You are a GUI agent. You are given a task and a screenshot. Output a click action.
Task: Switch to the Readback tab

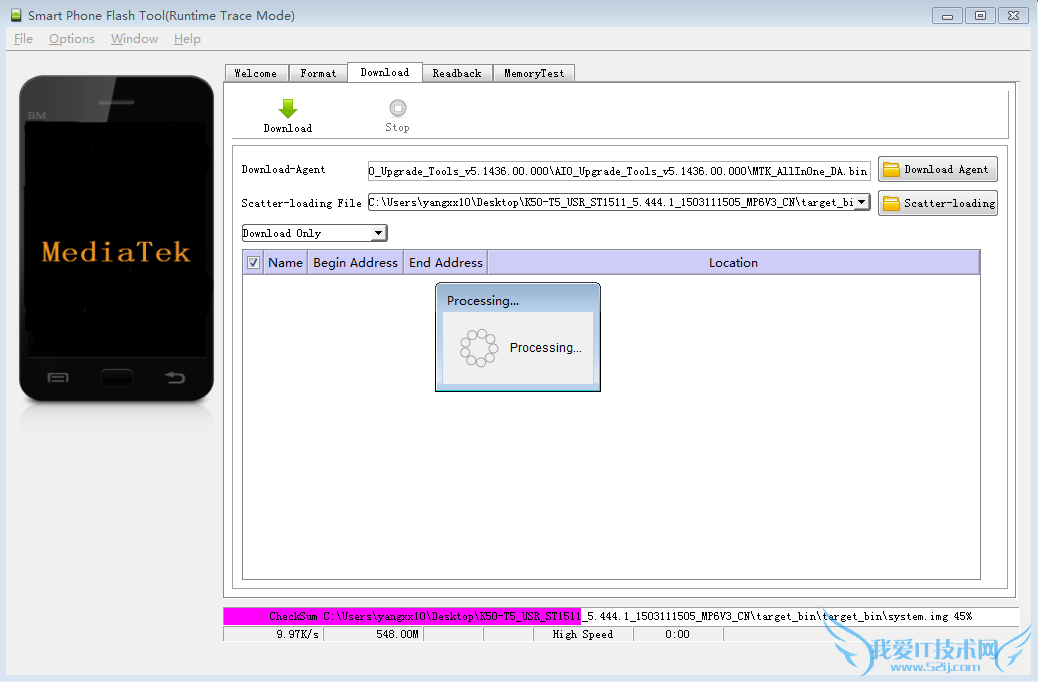click(457, 73)
